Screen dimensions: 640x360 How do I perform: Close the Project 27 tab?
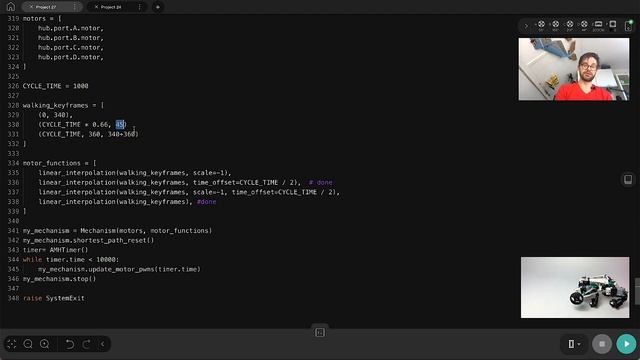click(31, 7)
